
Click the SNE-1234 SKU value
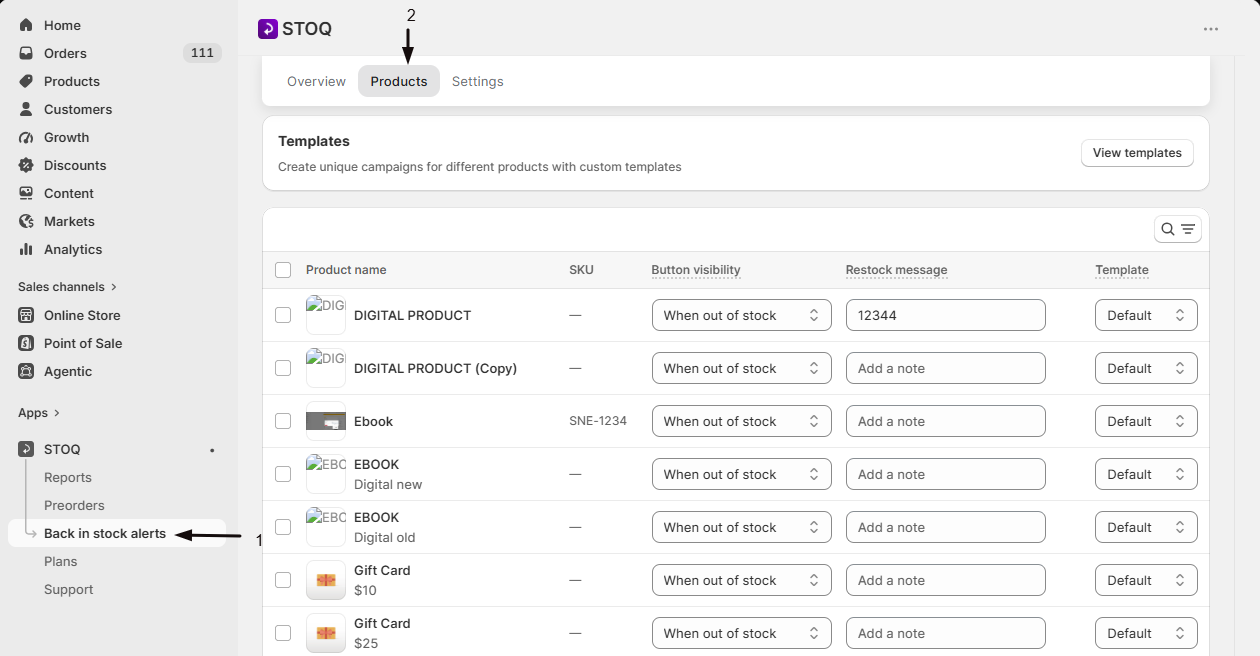[x=598, y=421]
